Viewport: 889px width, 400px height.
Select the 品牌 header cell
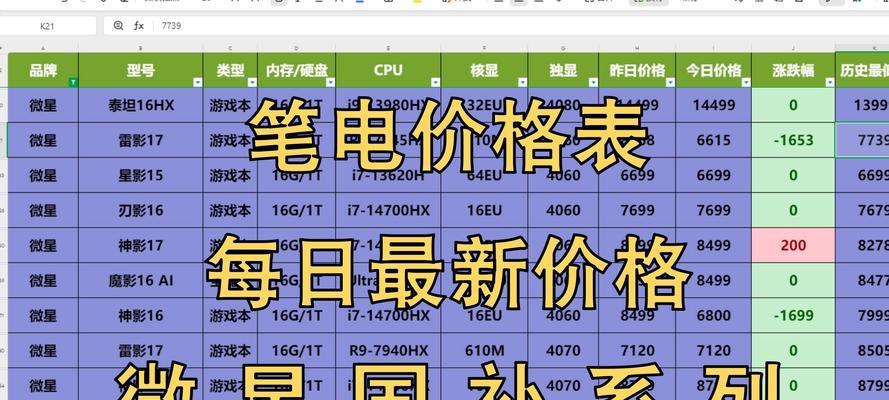(43, 70)
